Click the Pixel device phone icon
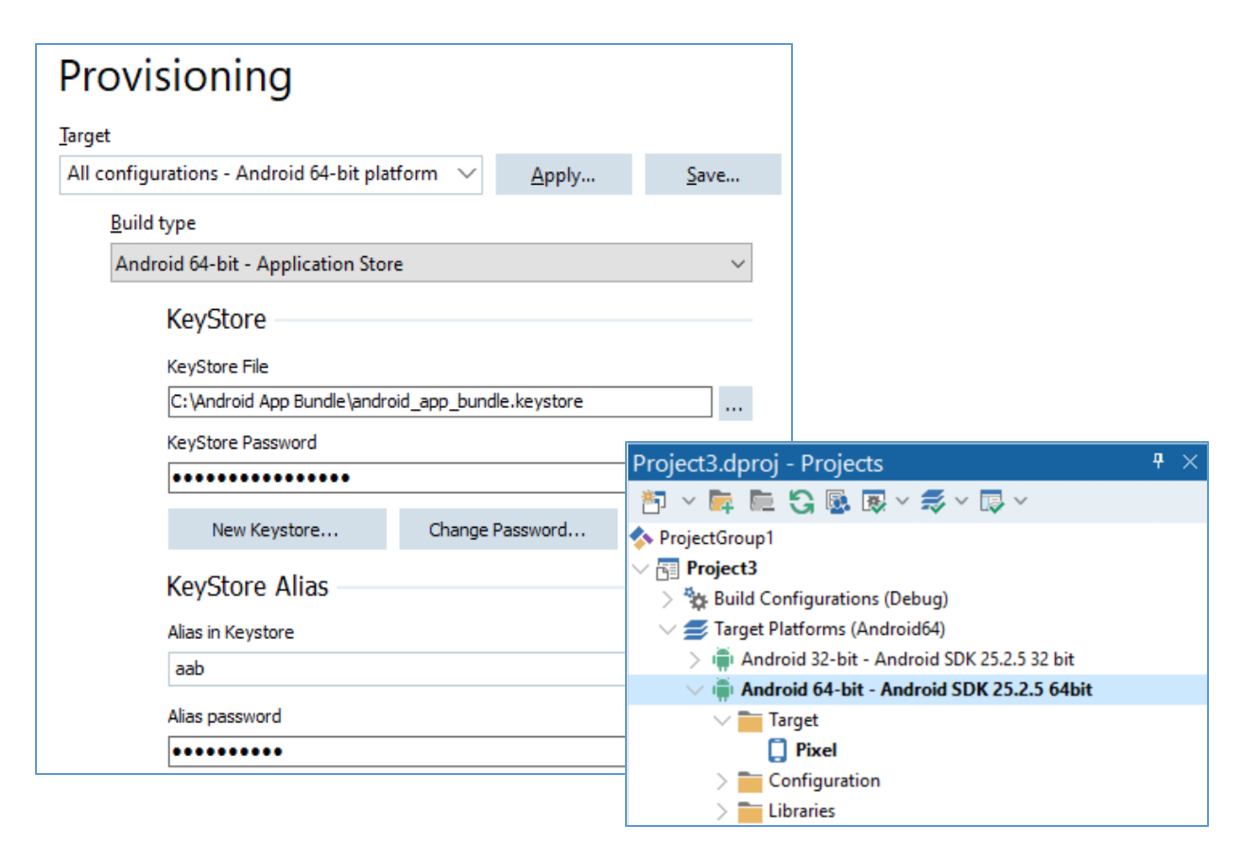Image resolution: width=1236 pixels, height=864 pixels. pos(777,750)
